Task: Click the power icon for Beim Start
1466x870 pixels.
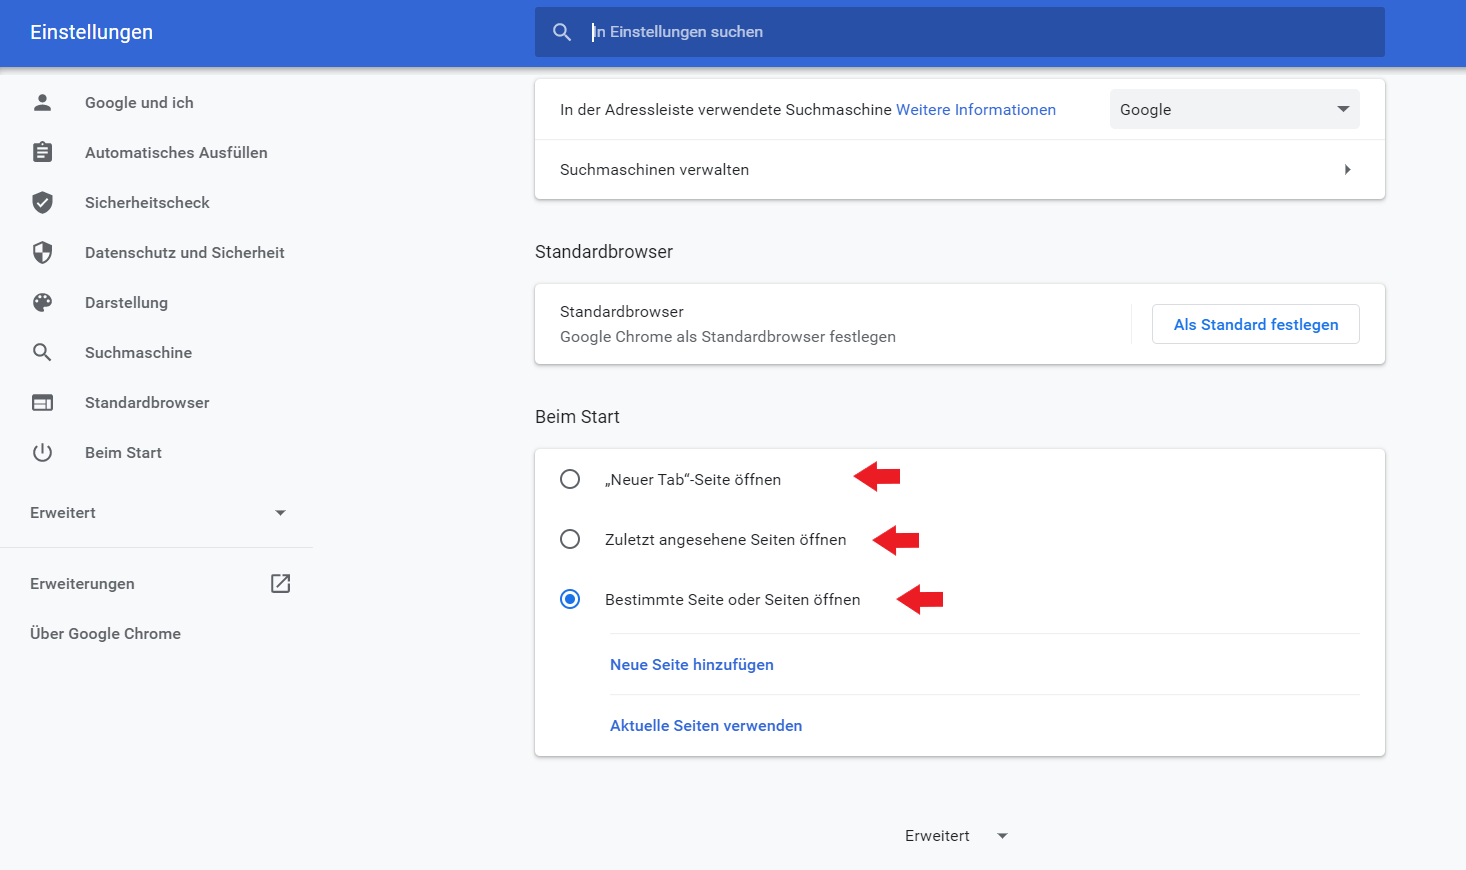Action: point(42,452)
